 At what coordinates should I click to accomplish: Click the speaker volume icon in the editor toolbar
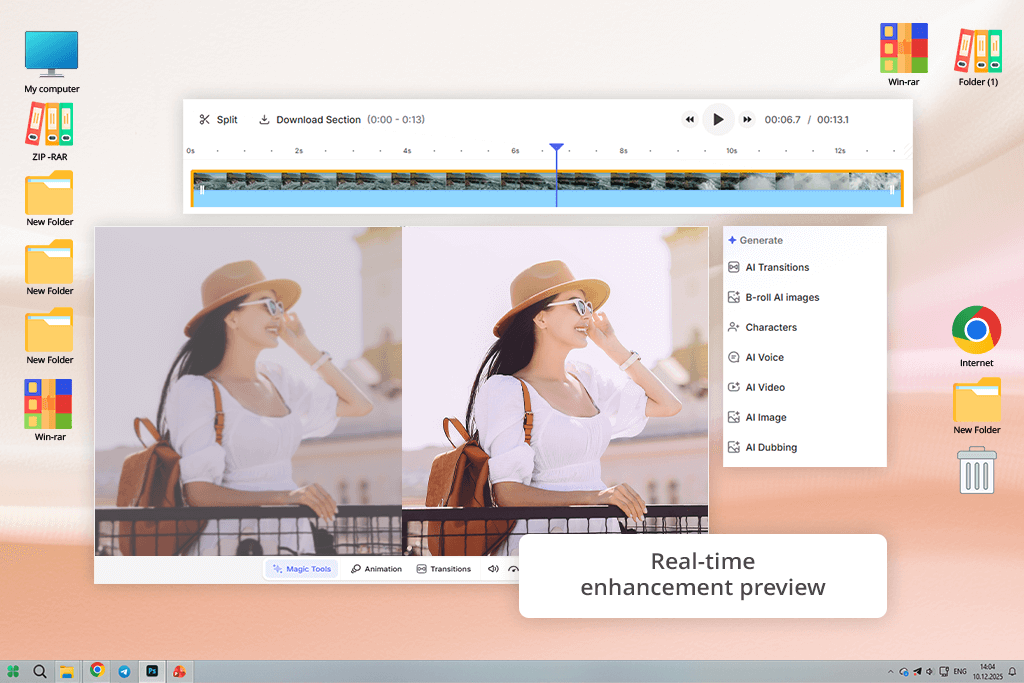click(493, 569)
